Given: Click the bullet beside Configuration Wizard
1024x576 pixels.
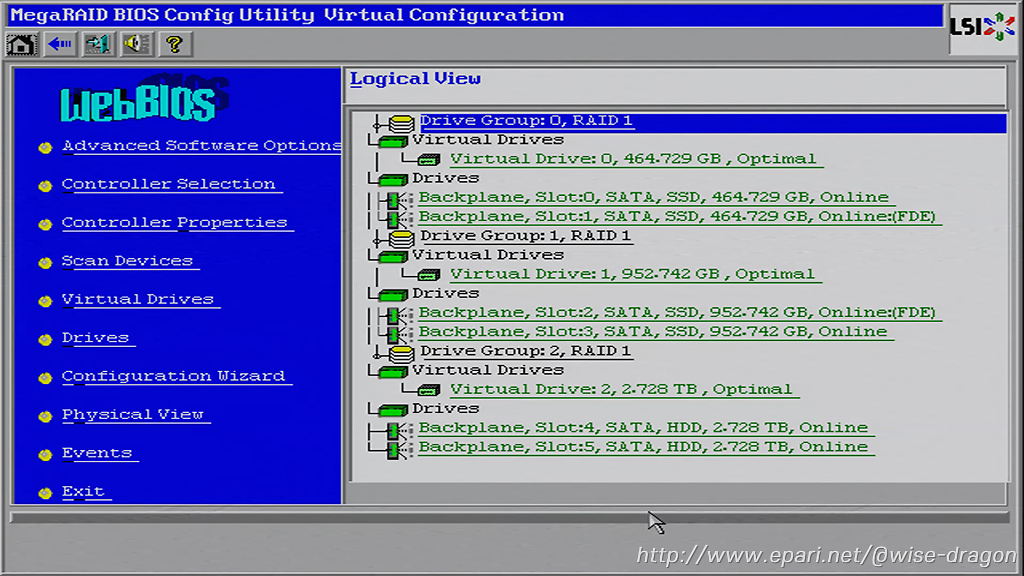Looking at the screenshot, I should pyautogui.click(x=45, y=378).
